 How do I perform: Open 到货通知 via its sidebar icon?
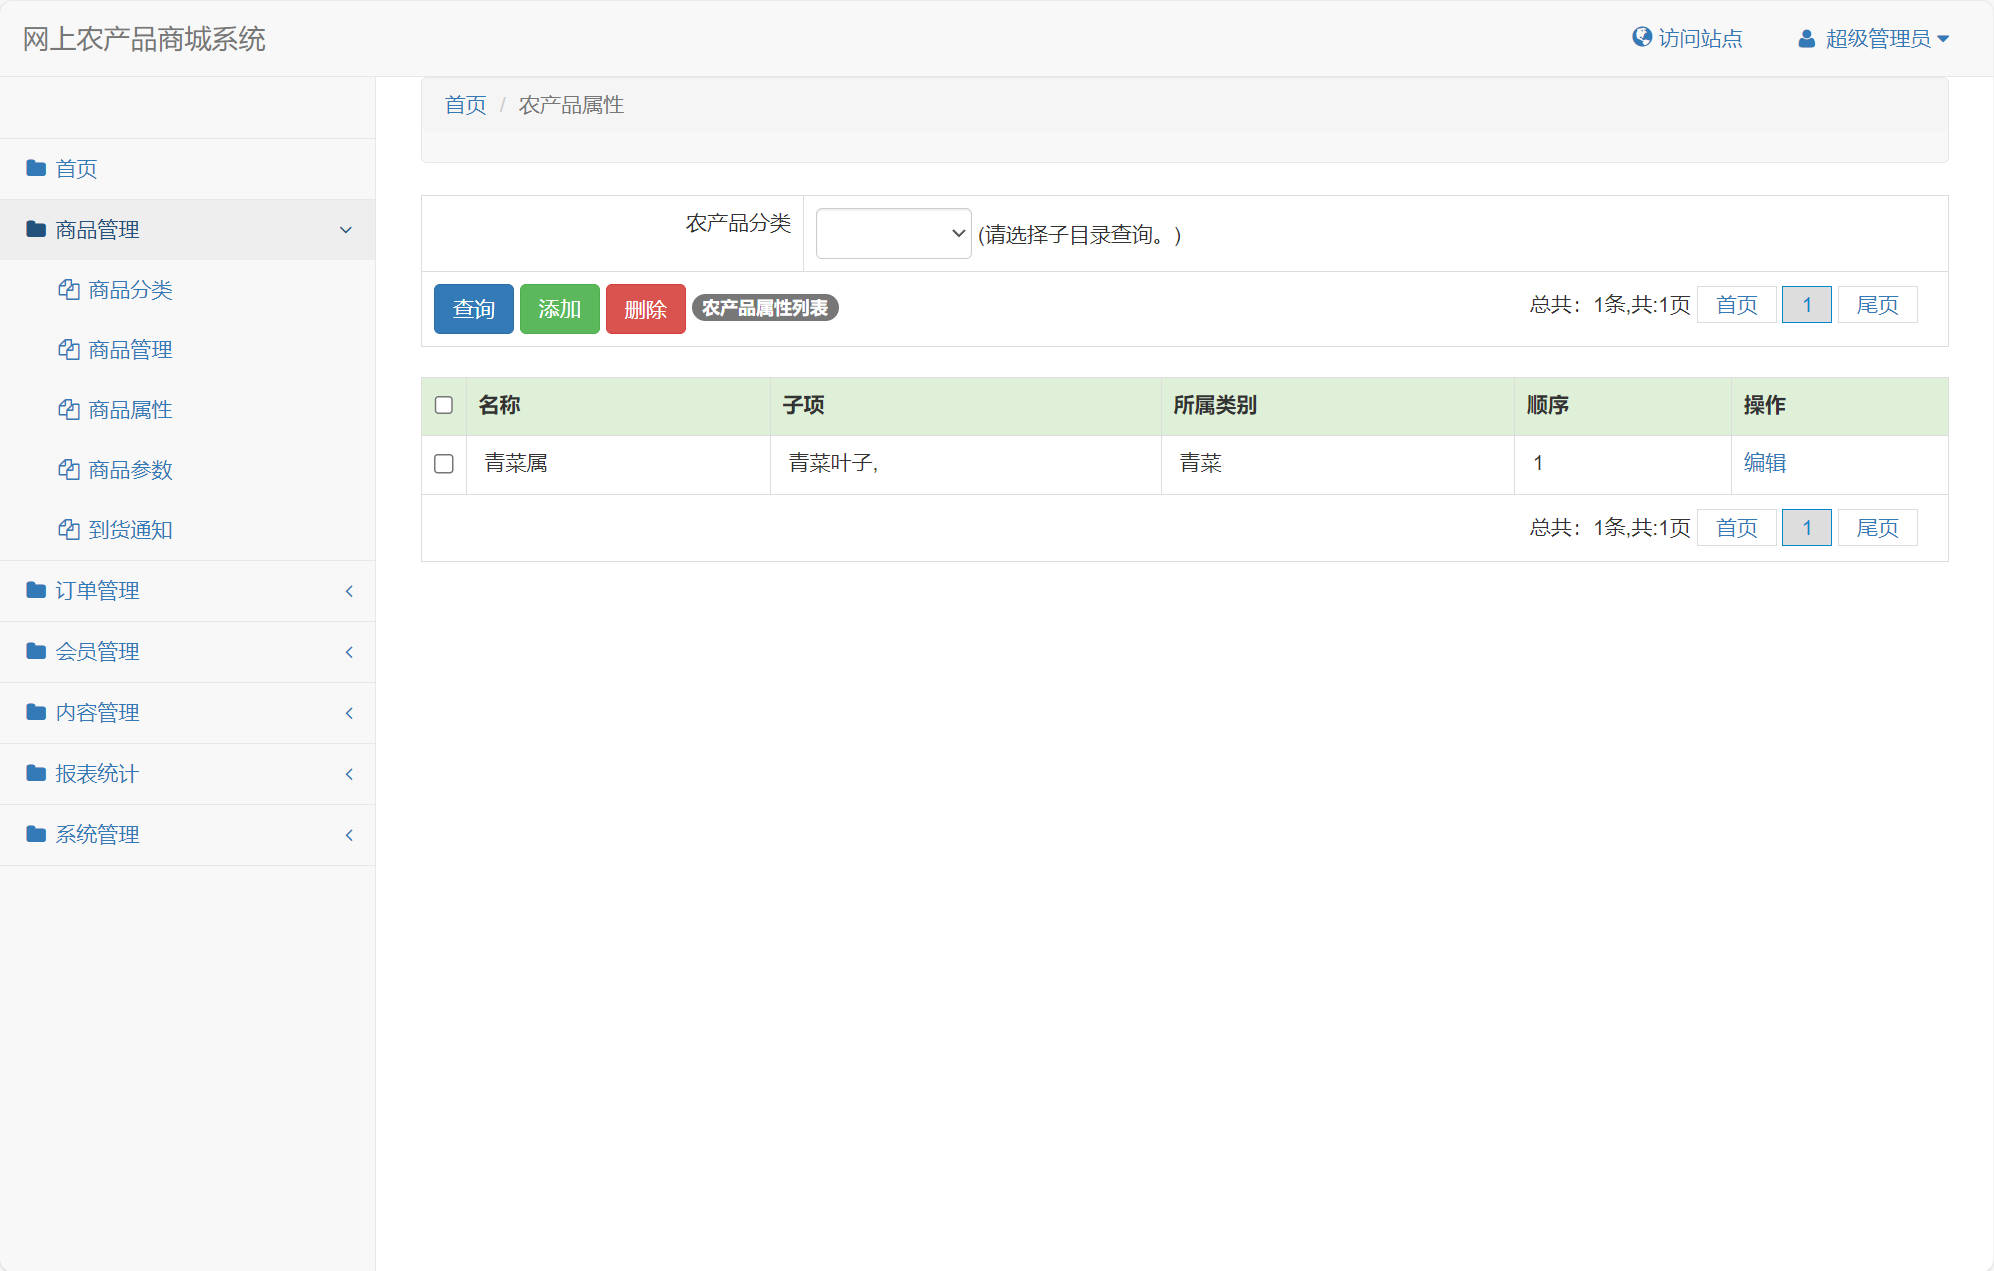pos(68,530)
